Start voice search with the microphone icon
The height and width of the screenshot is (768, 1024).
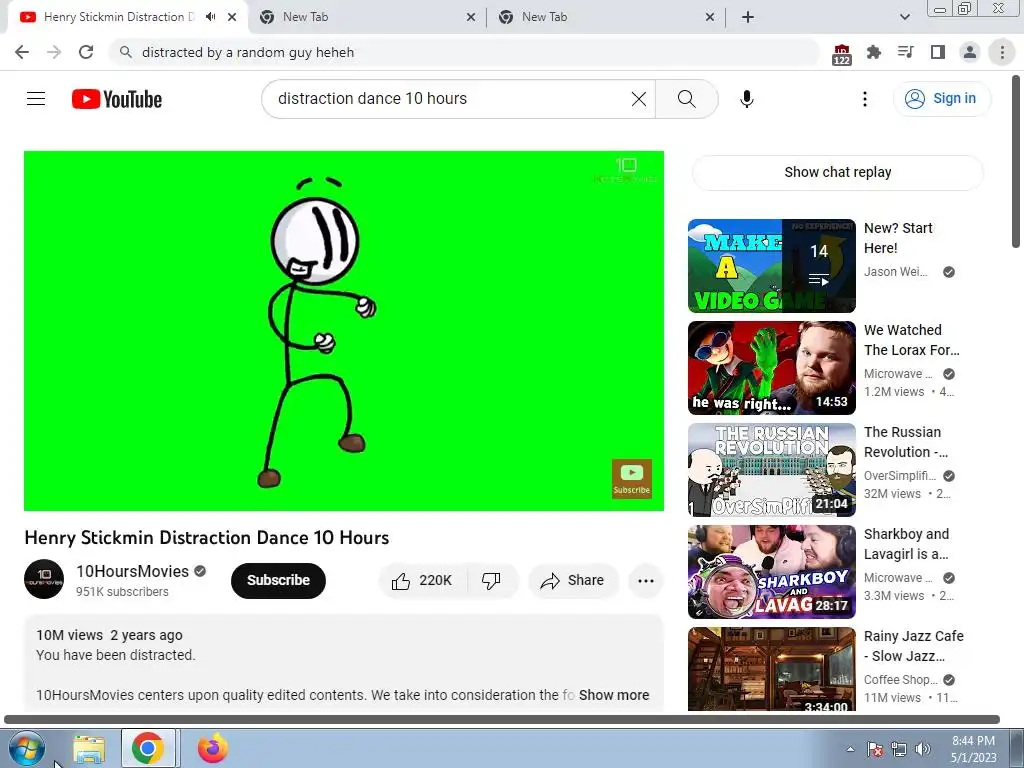[x=746, y=99]
